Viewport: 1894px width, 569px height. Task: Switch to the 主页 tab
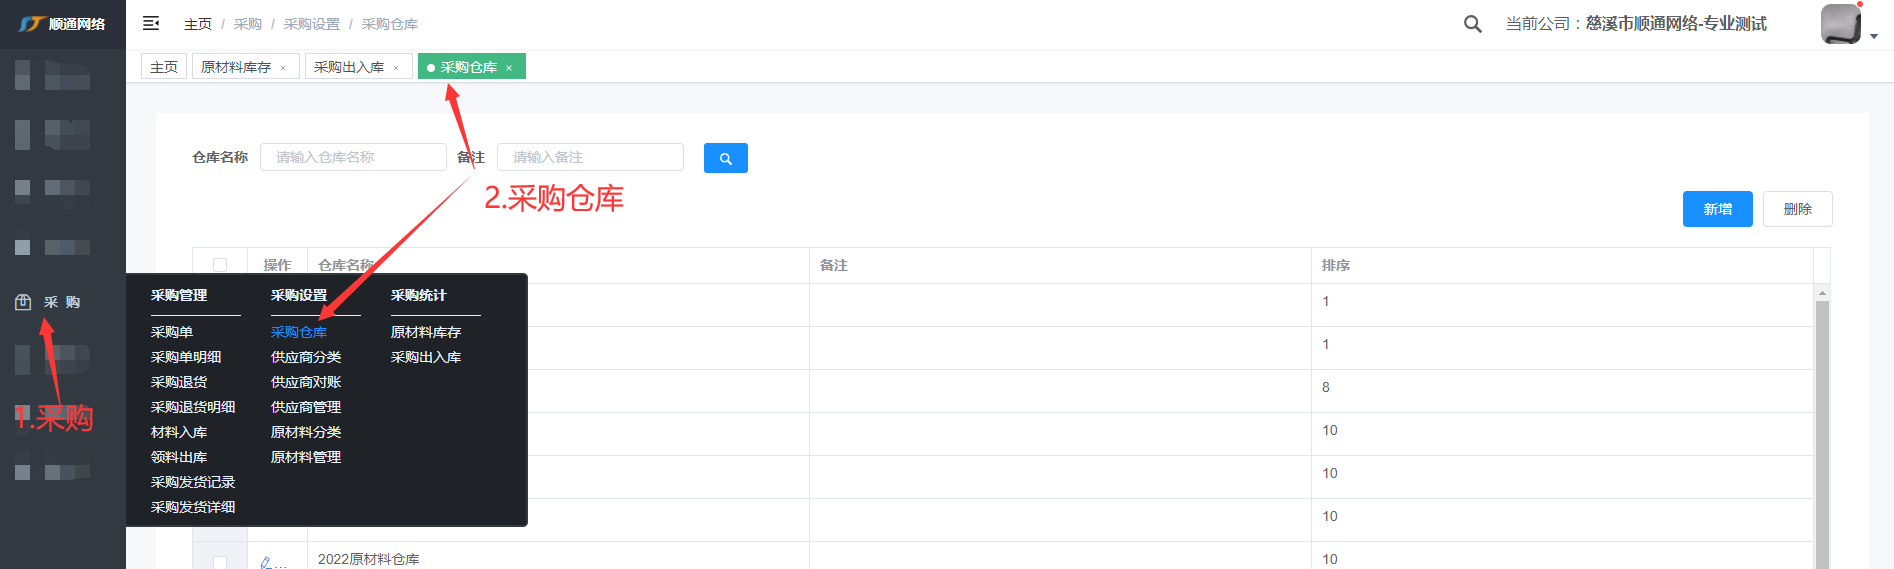(164, 67)
